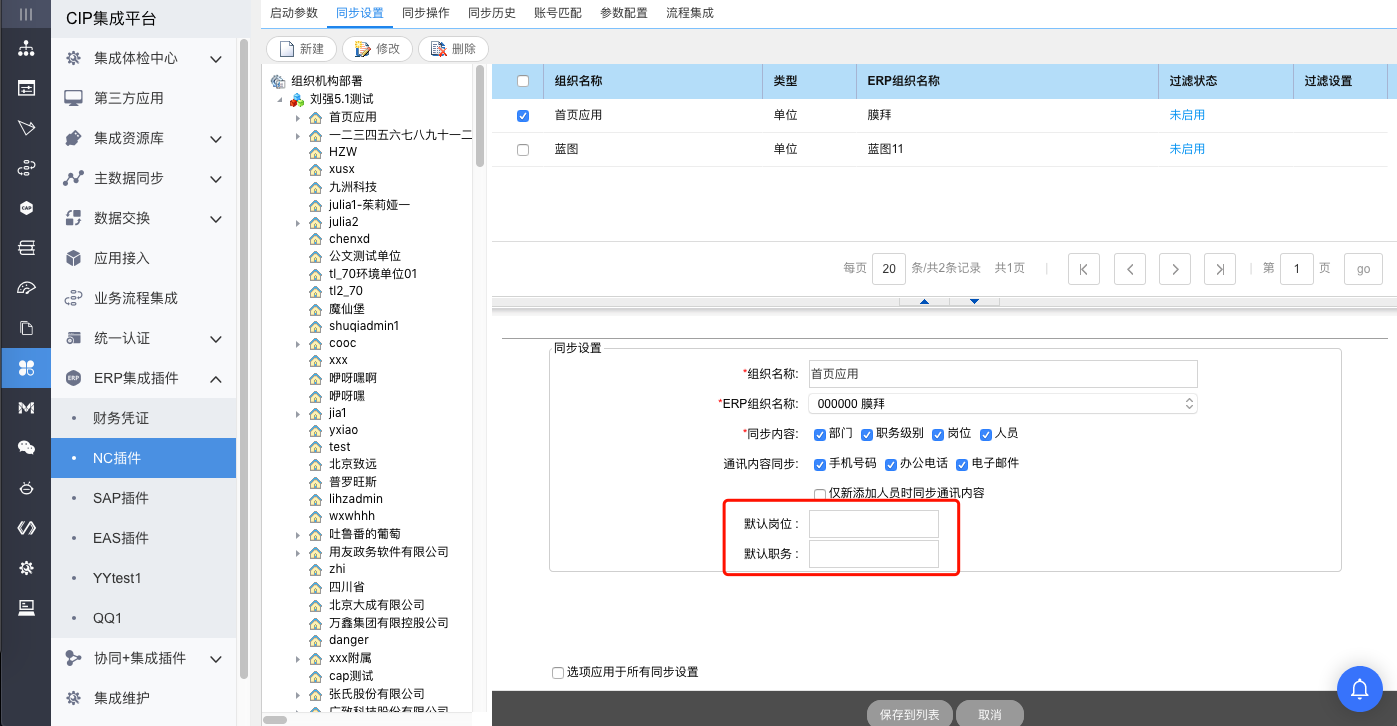Go to the last page of table
Viewport: 1397px width, 726px height.
(x=1219, y=268)
